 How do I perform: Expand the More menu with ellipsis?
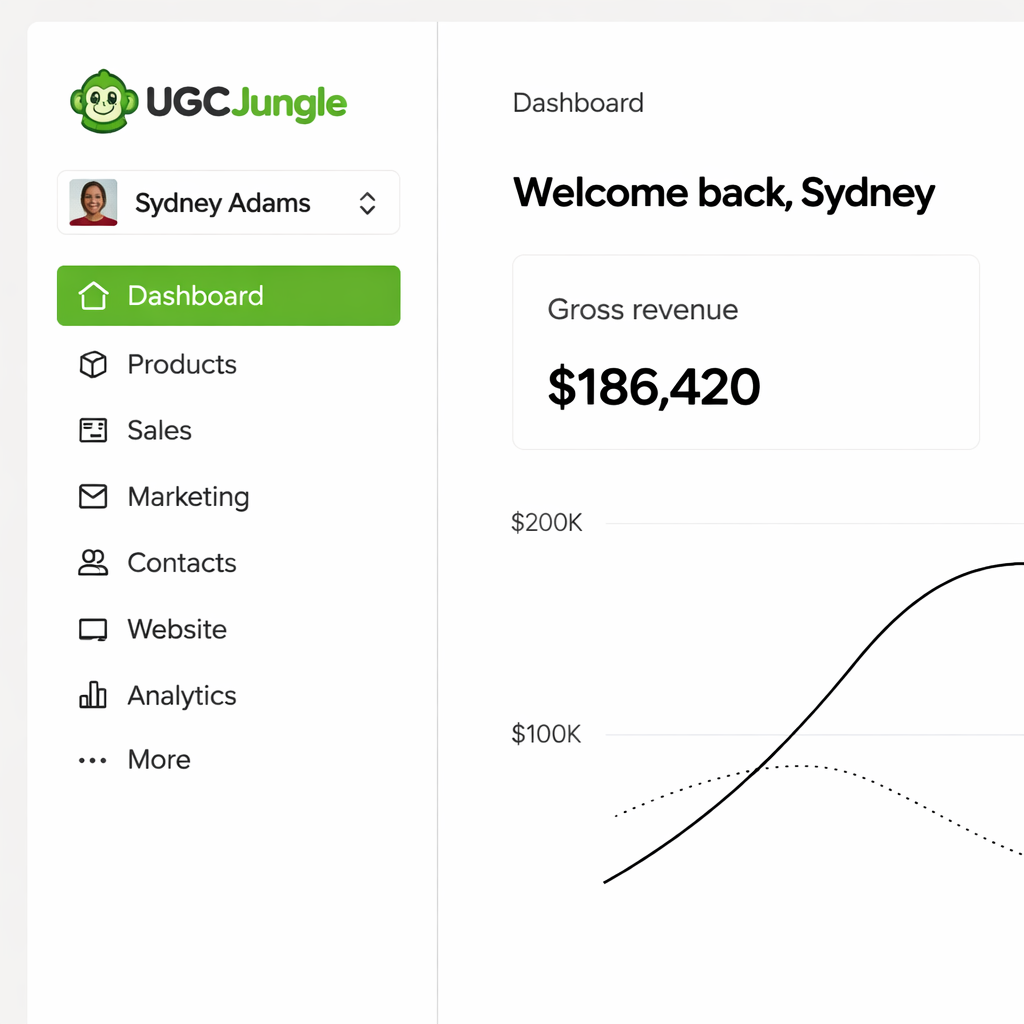click(92, 760)
